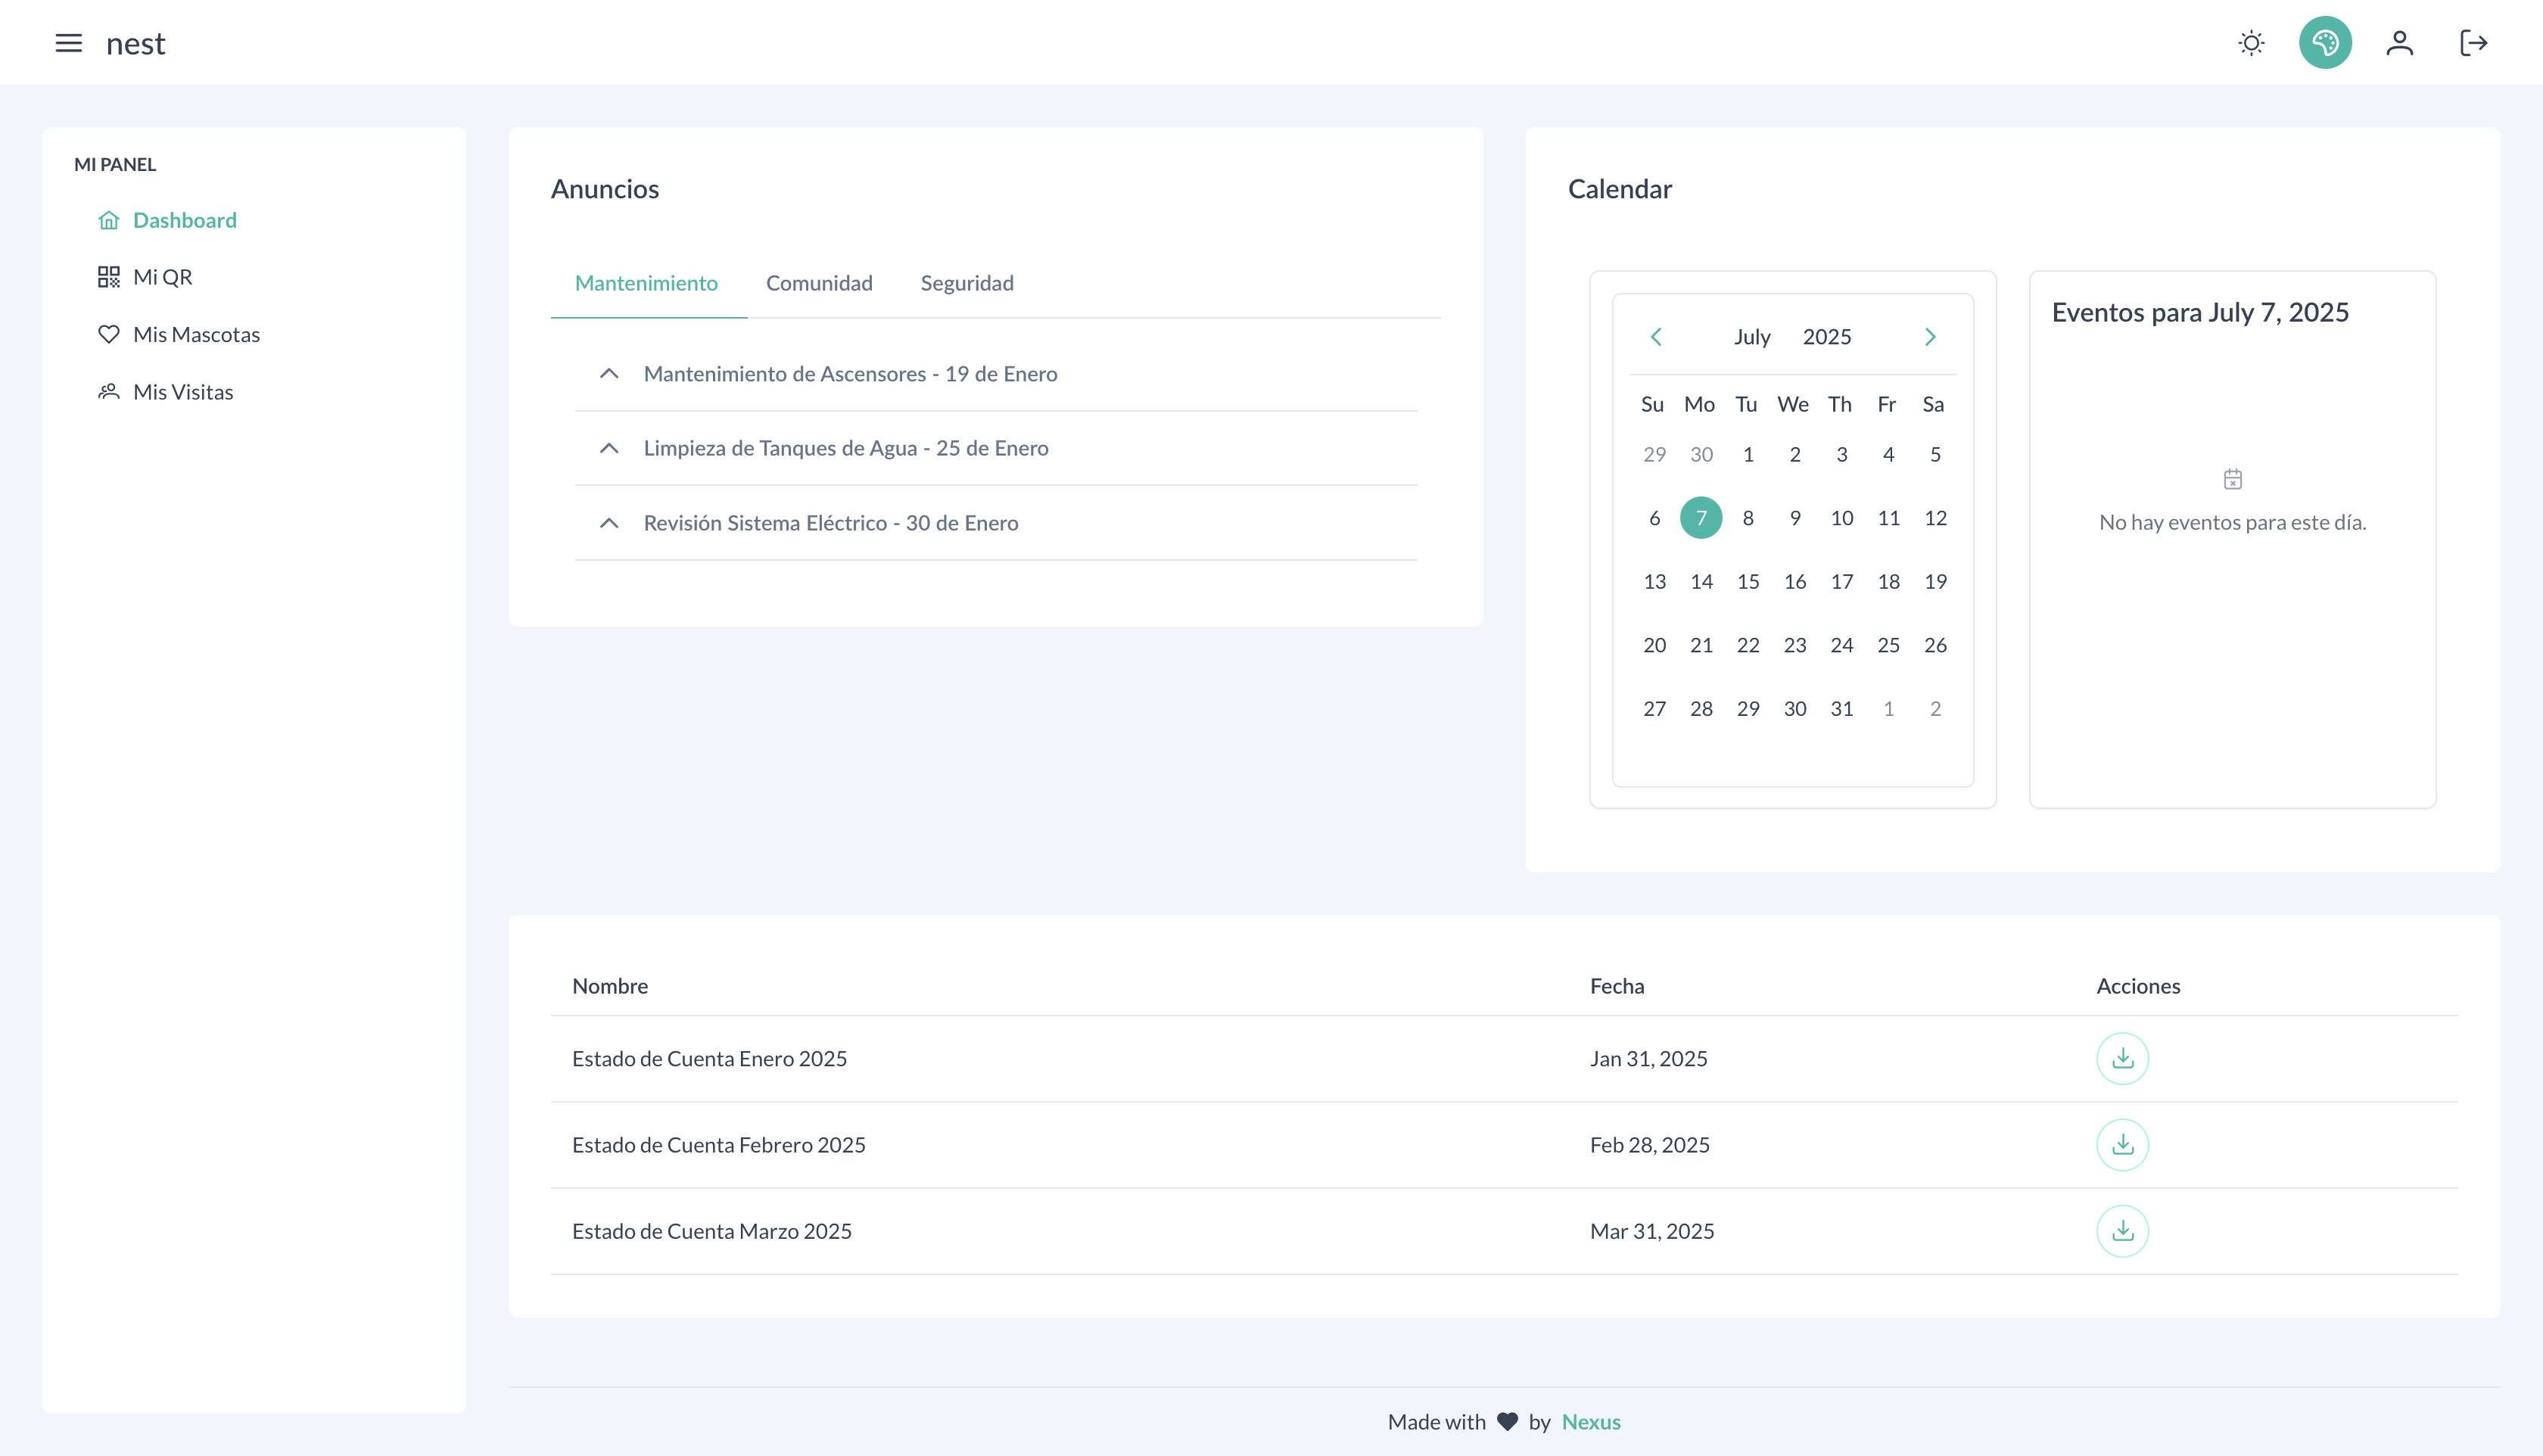Toggle light/dark mode sun icon
2543x1456 pixels.
[2251, 43]
